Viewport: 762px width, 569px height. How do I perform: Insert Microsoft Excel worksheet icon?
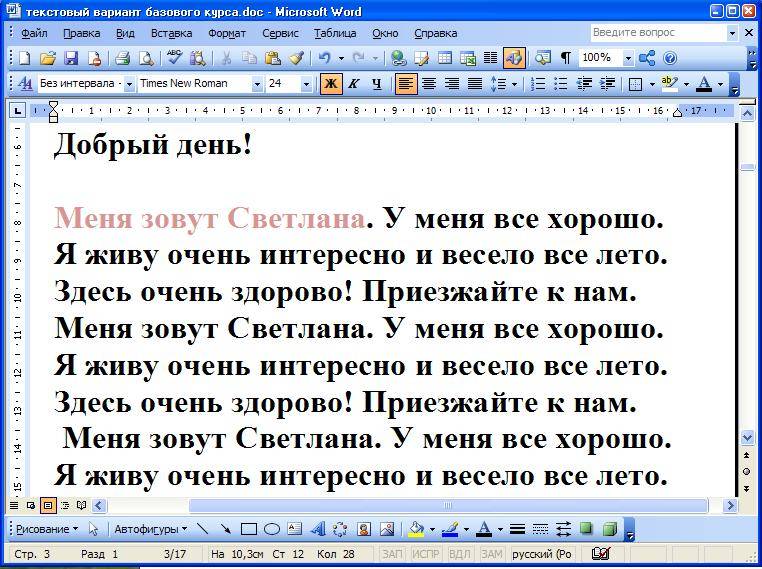click(468, 58)
